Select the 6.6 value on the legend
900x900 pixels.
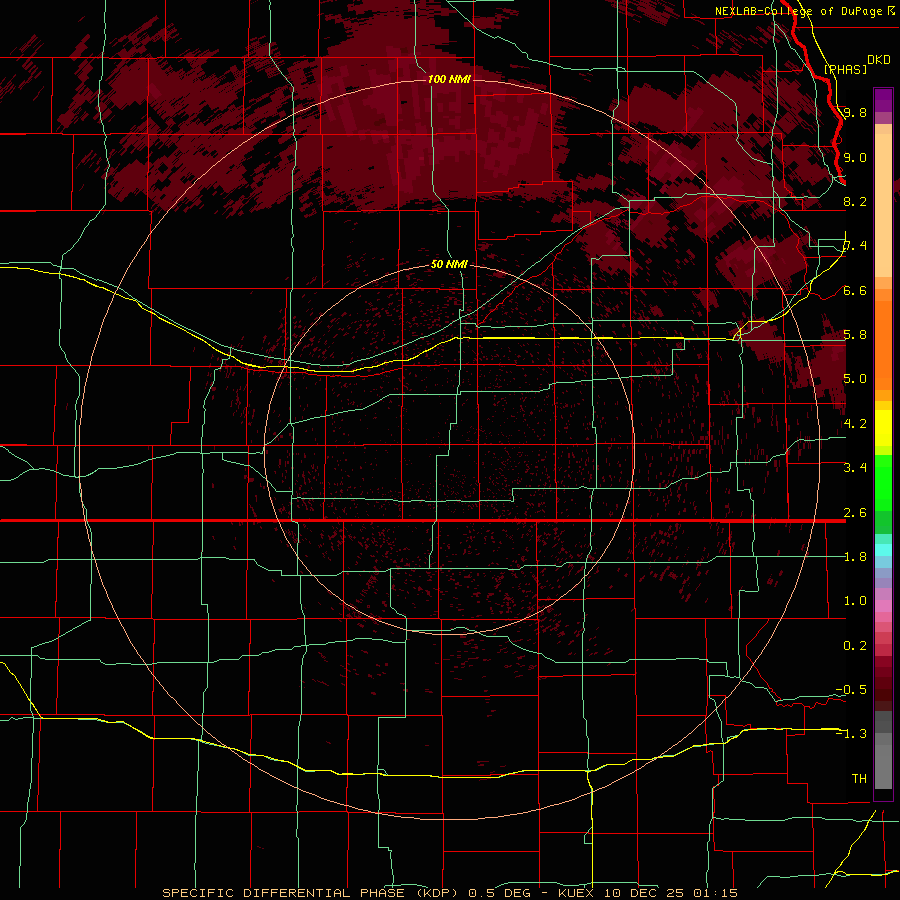tap(855, 291)
